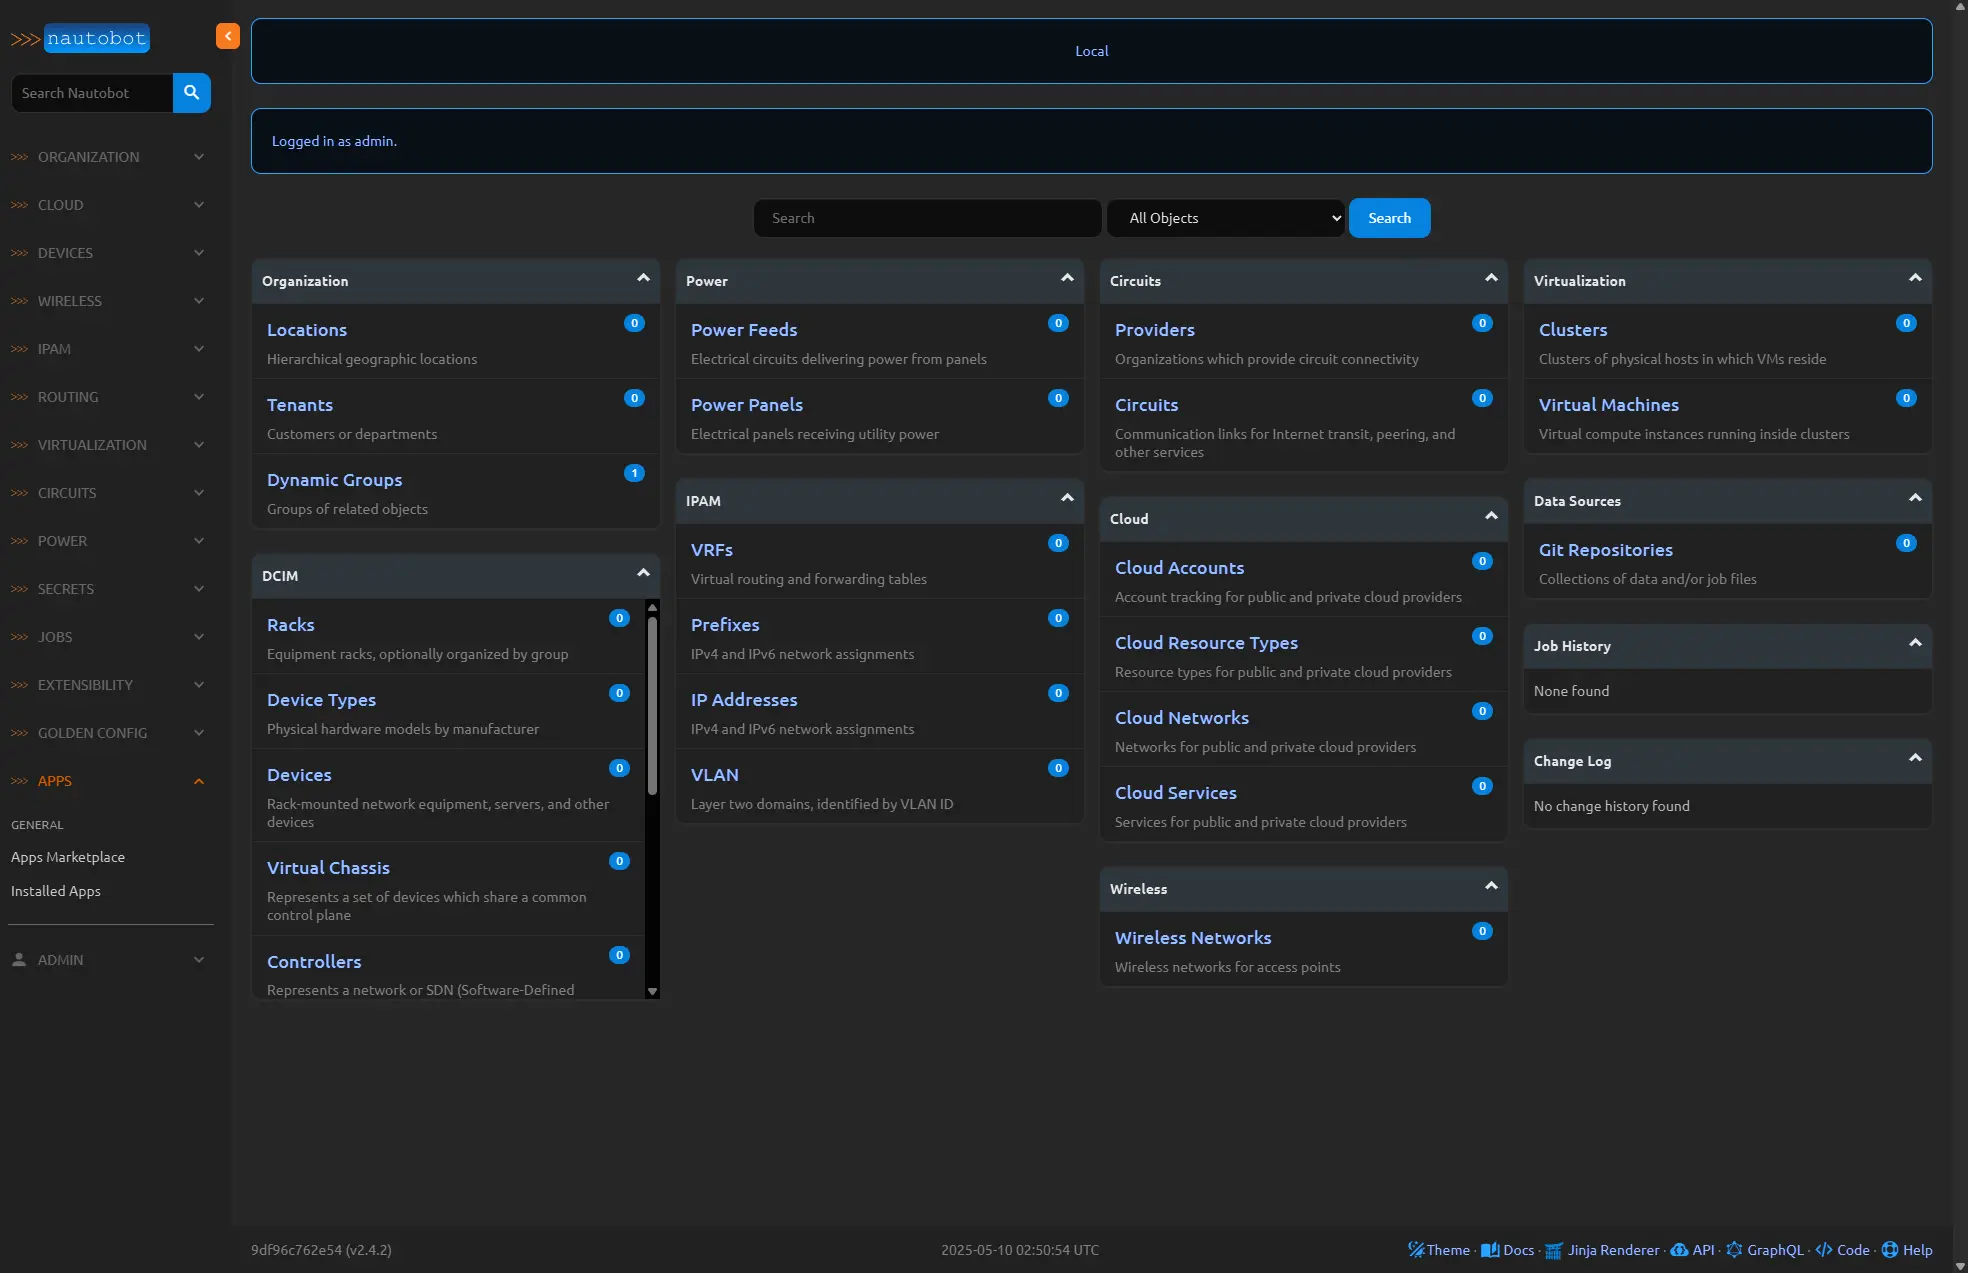Click the DCIM panel scrollbar
Image resolution: width=1968 pixels, height=1273 pixels.
pyautogui.click(x=652, y=705)
